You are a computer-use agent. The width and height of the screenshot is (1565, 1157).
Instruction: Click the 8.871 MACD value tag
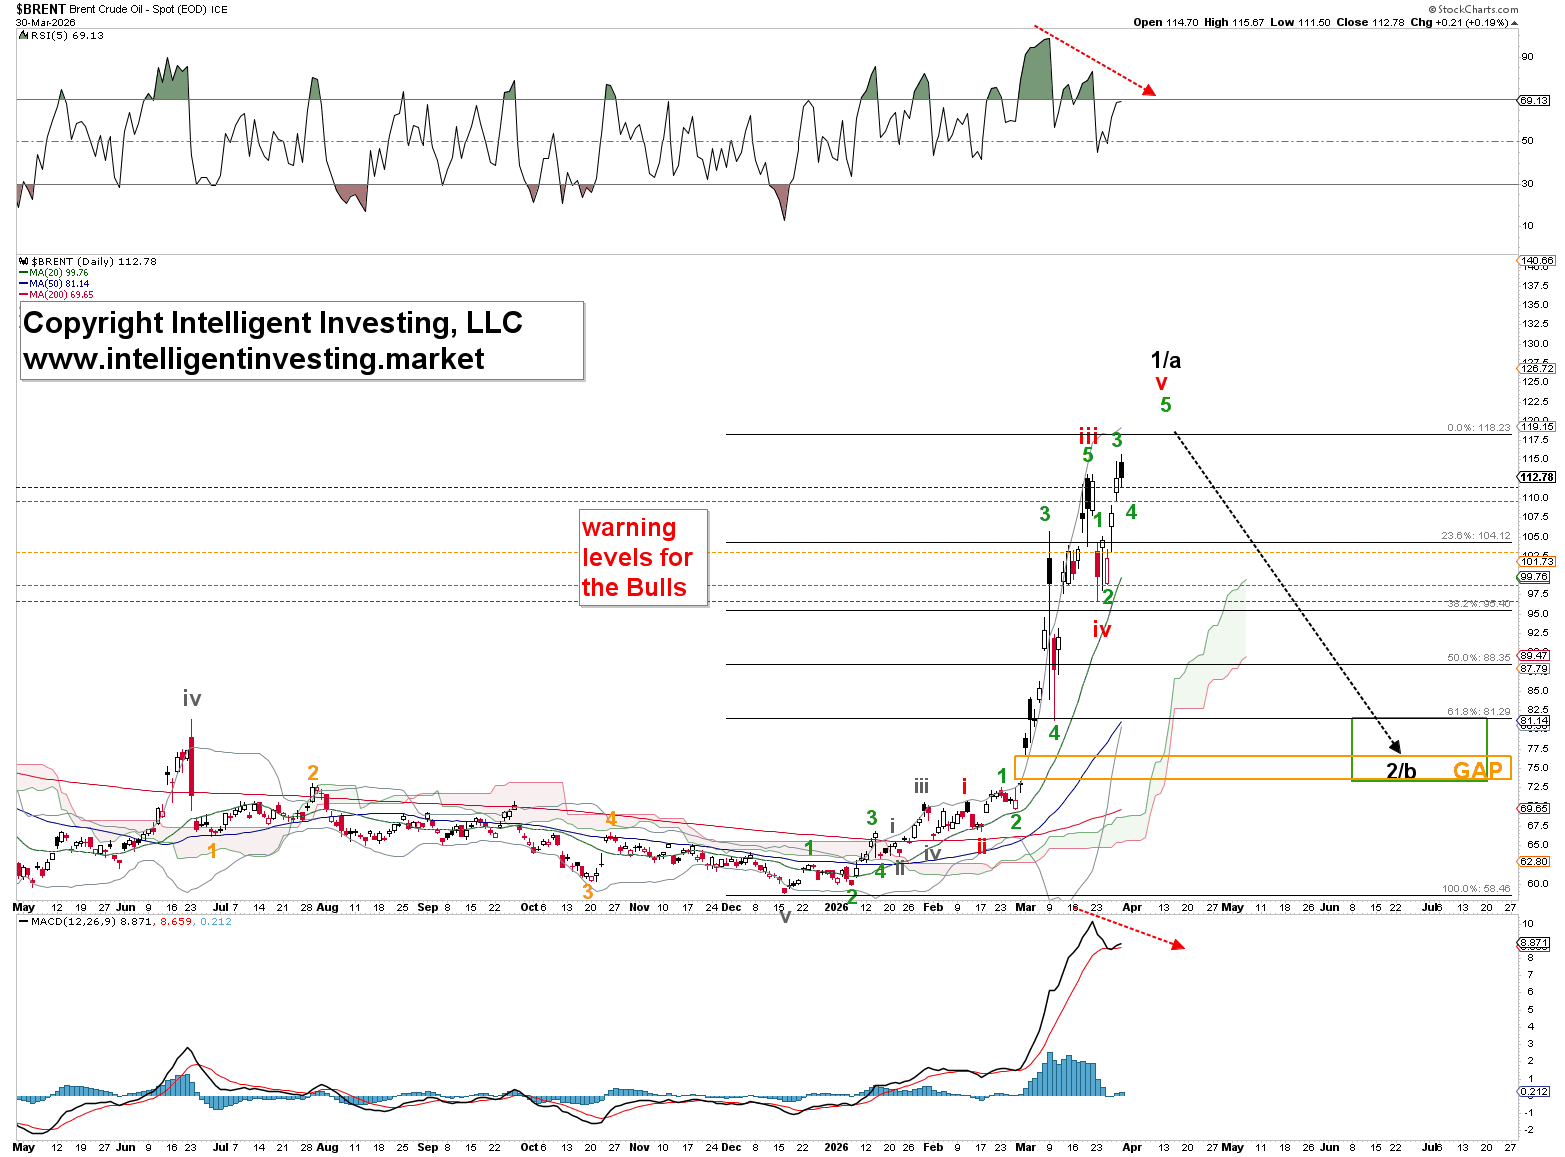[1534, 943]
